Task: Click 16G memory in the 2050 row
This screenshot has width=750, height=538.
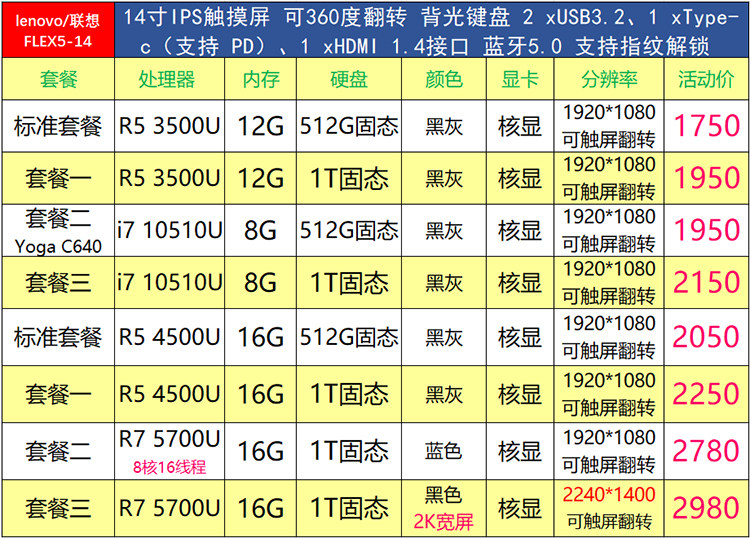Action: [x=261, y=337]
